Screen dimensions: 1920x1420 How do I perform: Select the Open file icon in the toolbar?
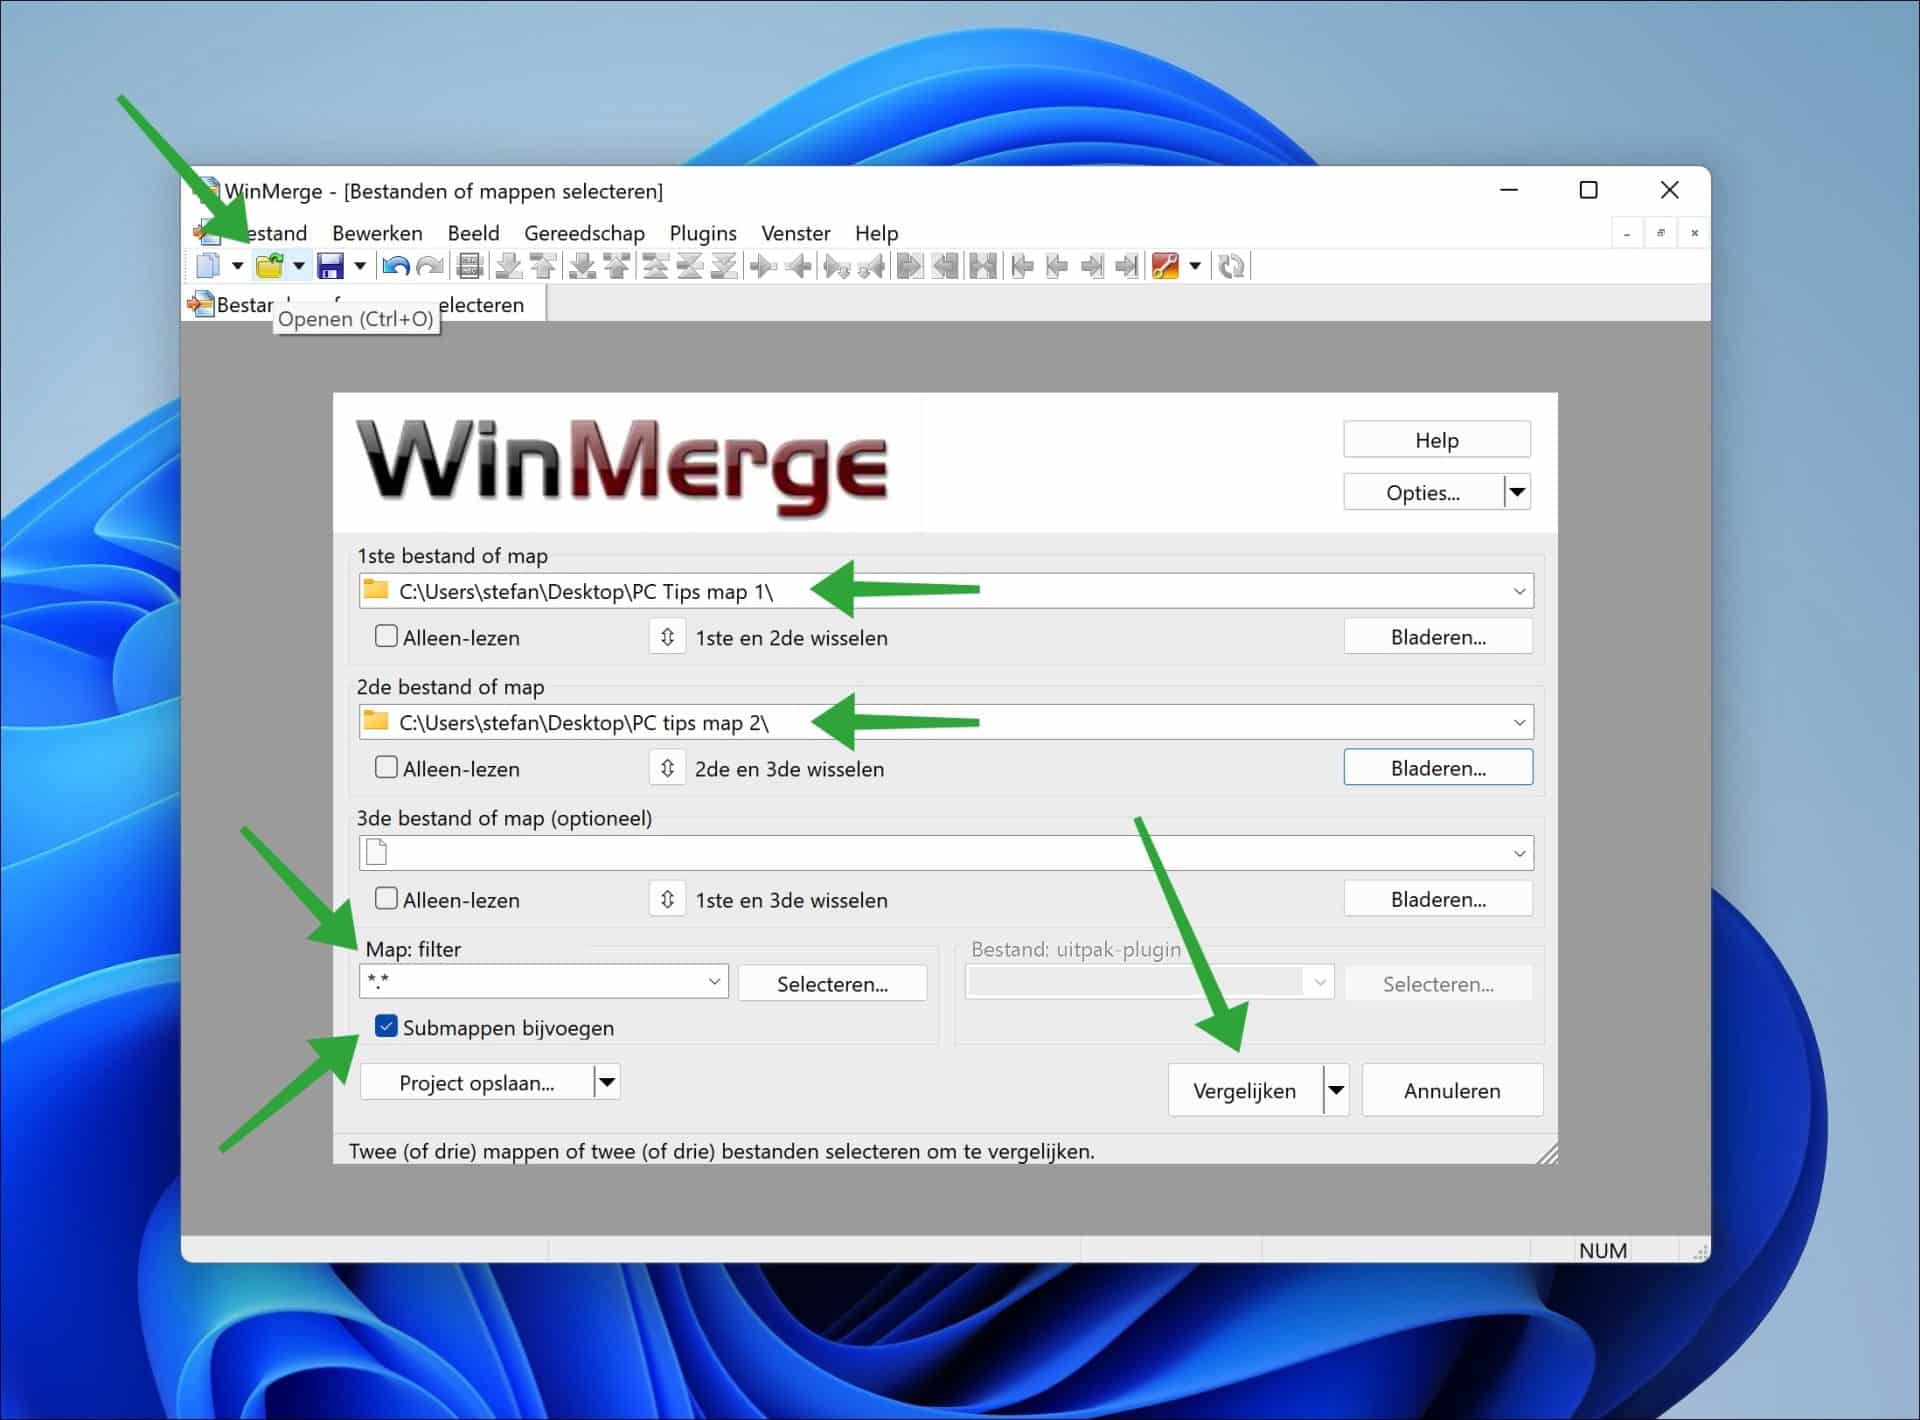pos(271,265)
